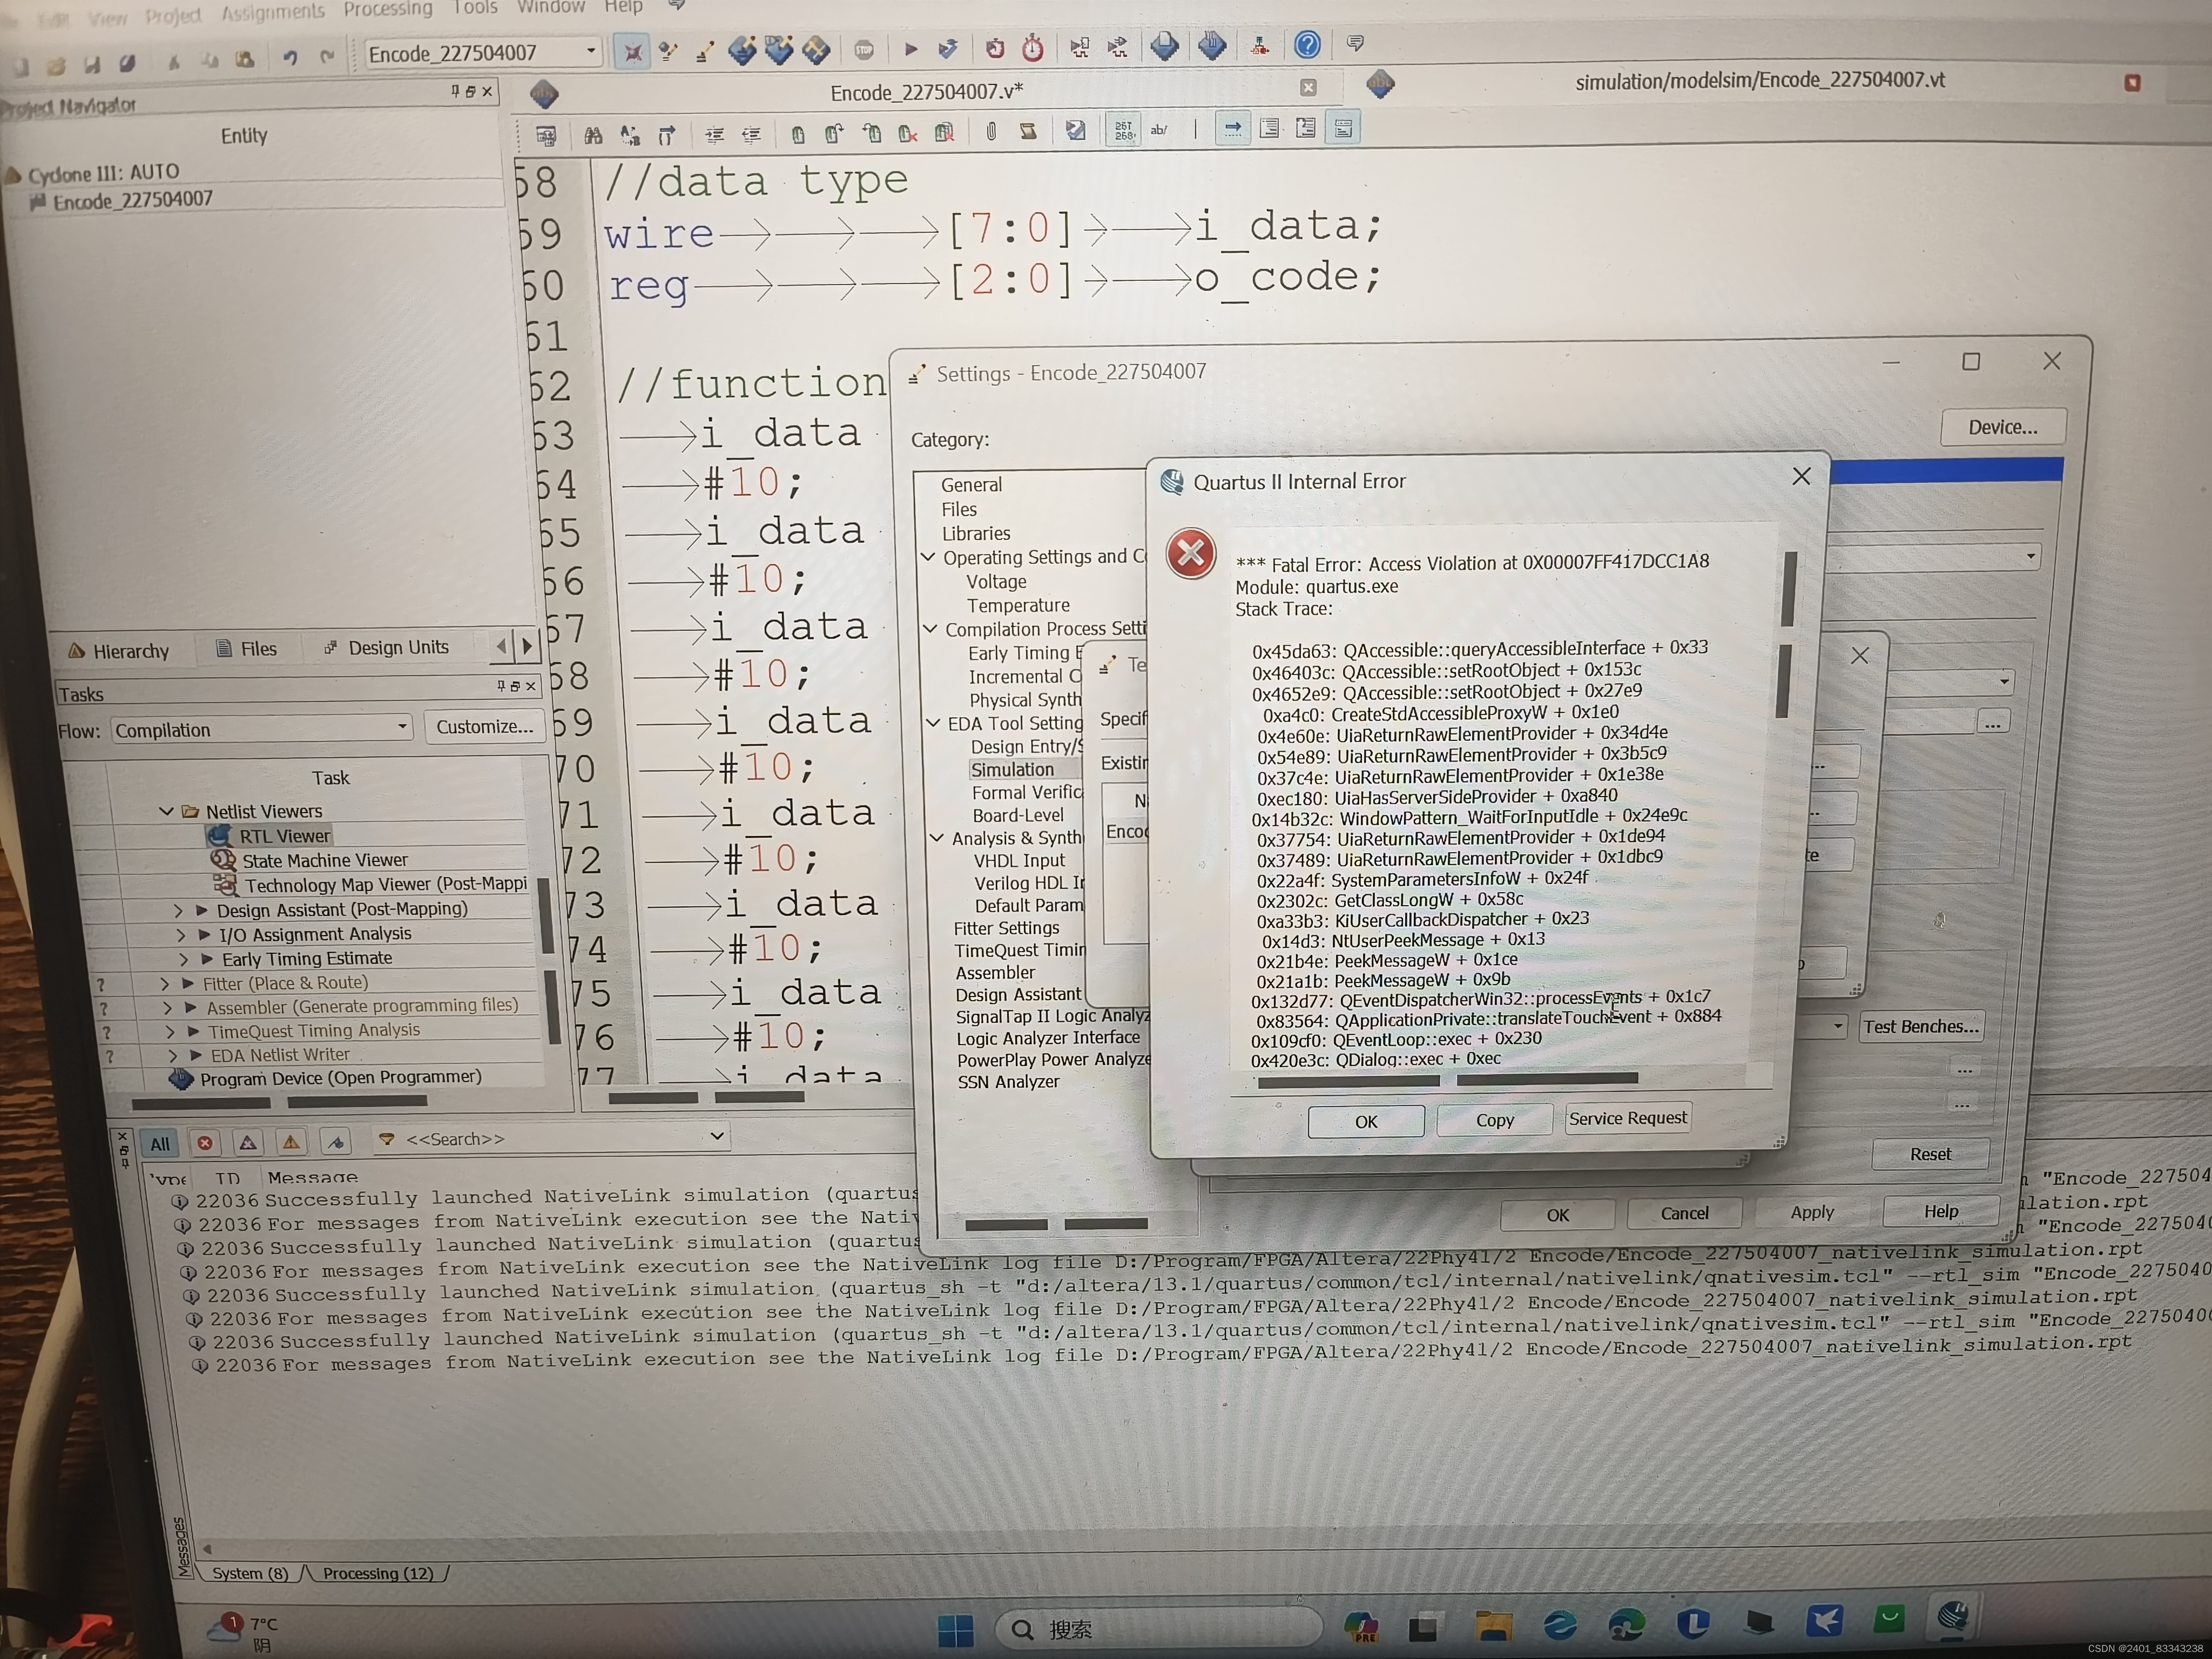This screenshot has height=1659, width=2212.
Task: Click TimeQuest timing analyzer clock icon
Action: pyautogui.click(x=1033, y=48)
